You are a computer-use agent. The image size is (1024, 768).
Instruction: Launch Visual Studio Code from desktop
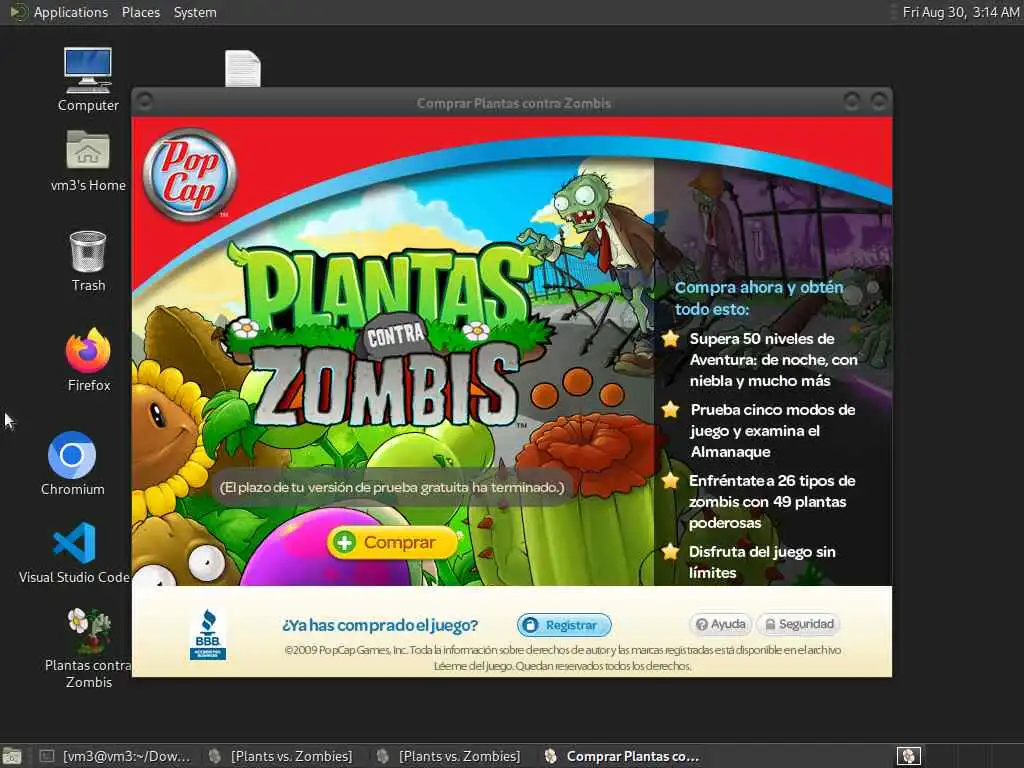point(74,552)
